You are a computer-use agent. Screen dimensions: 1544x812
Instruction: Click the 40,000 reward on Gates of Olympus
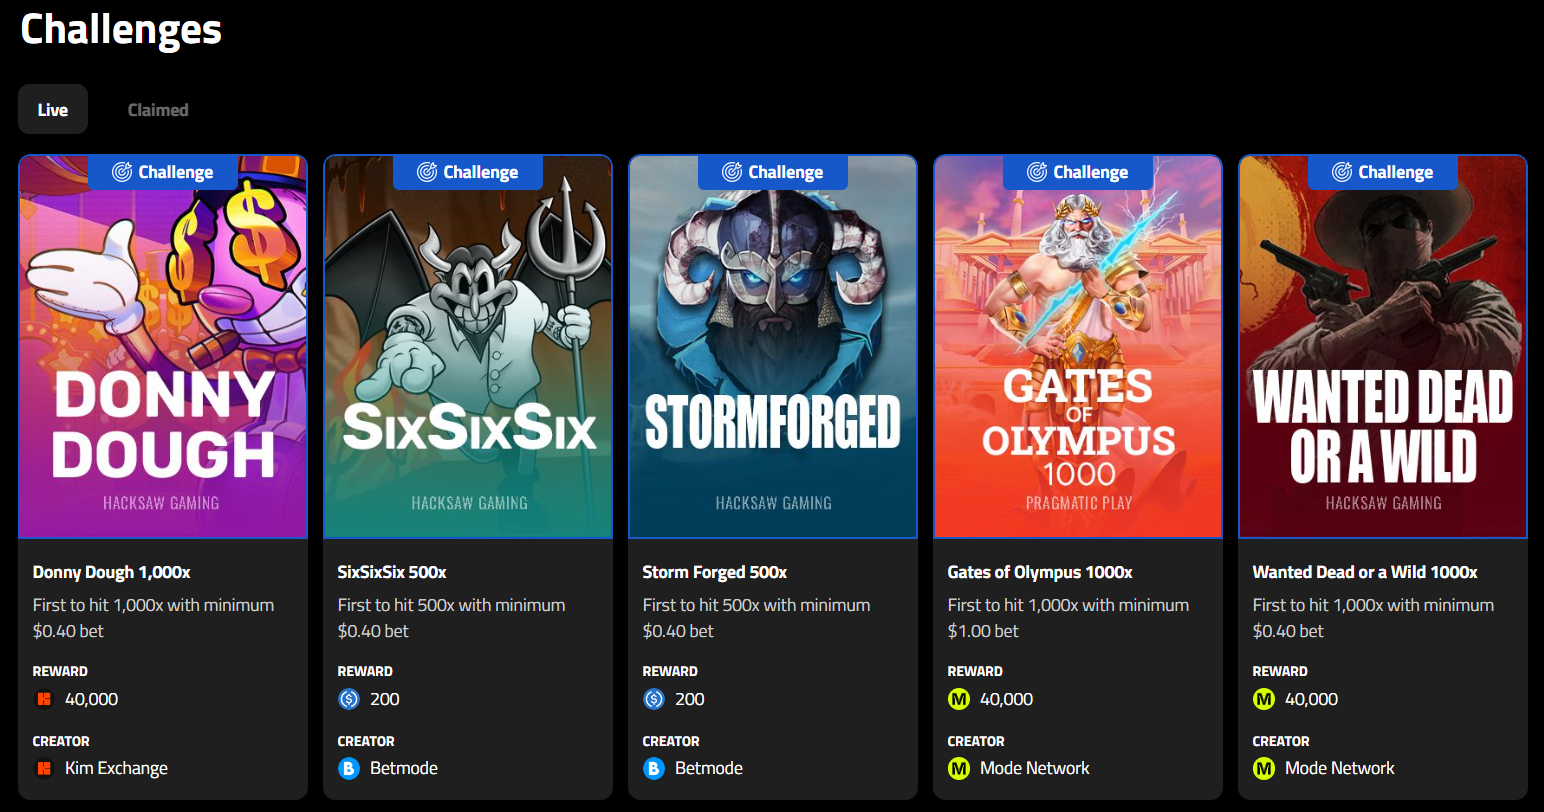point(1006,699)
